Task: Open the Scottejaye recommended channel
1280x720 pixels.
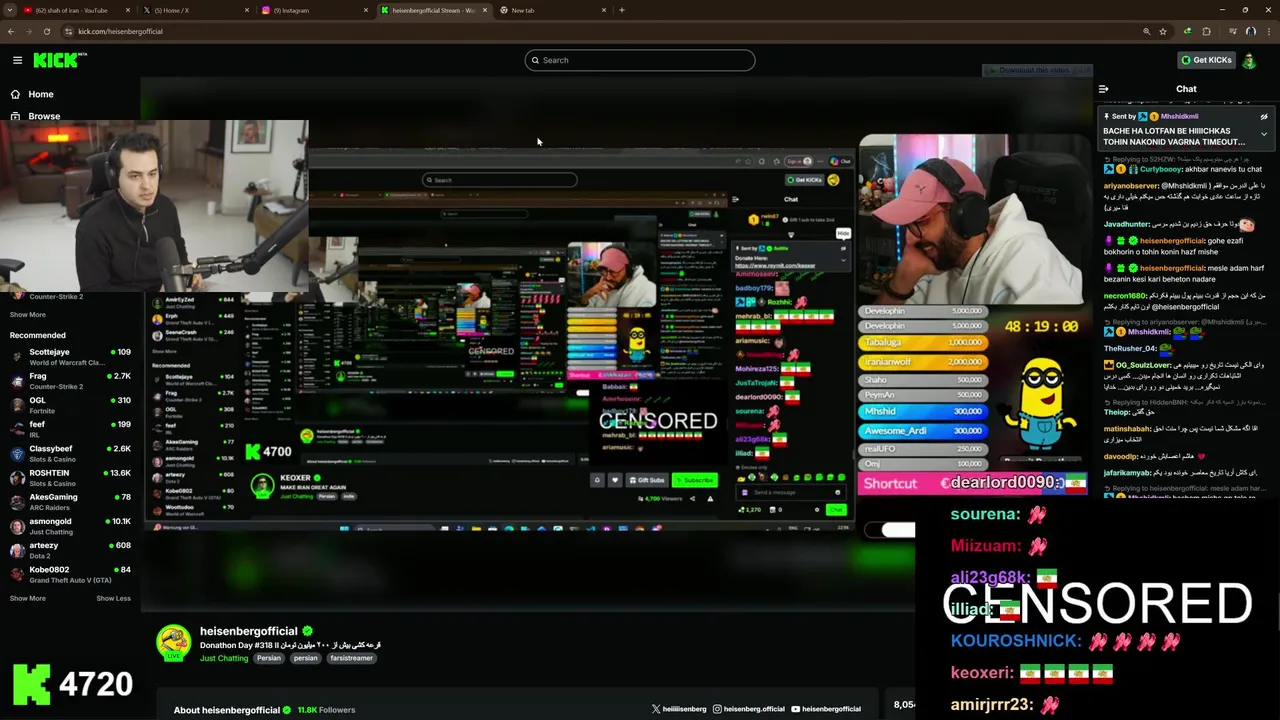Action: 70,357
